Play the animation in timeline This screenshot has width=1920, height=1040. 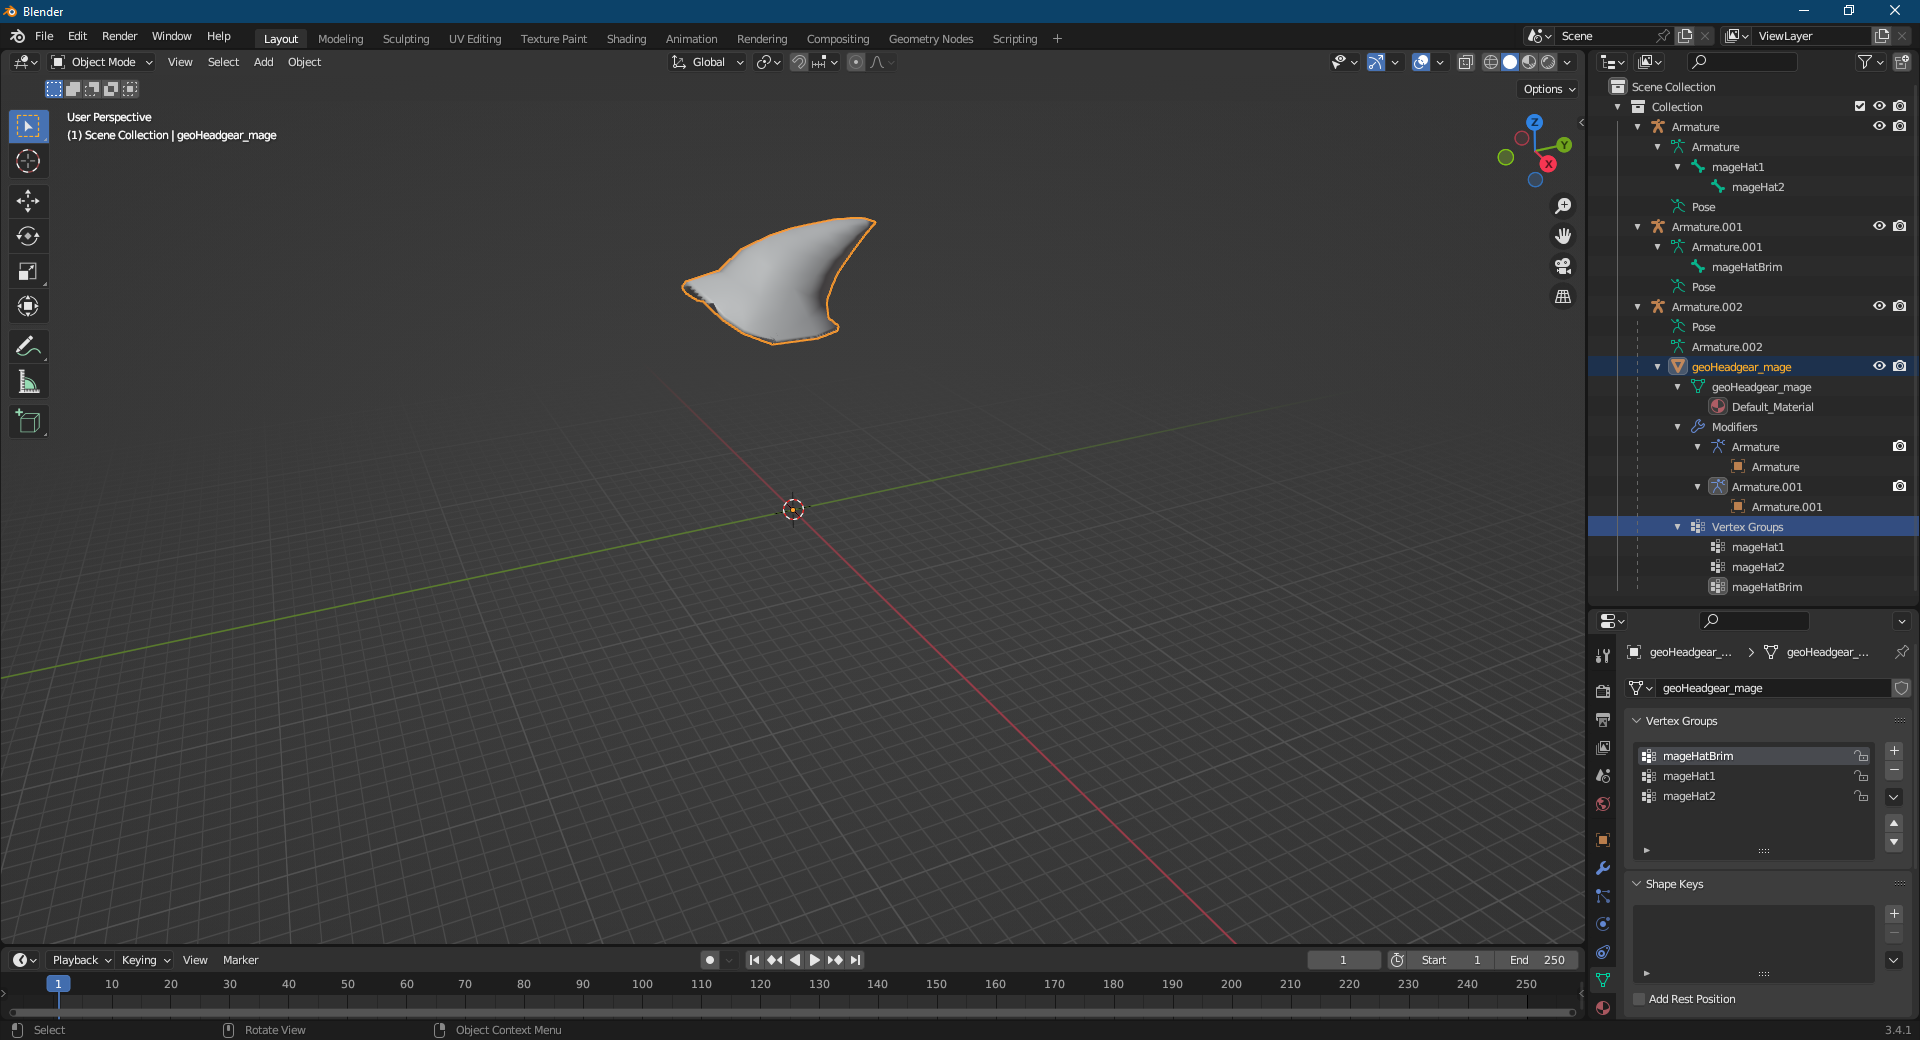coord(815,960)
